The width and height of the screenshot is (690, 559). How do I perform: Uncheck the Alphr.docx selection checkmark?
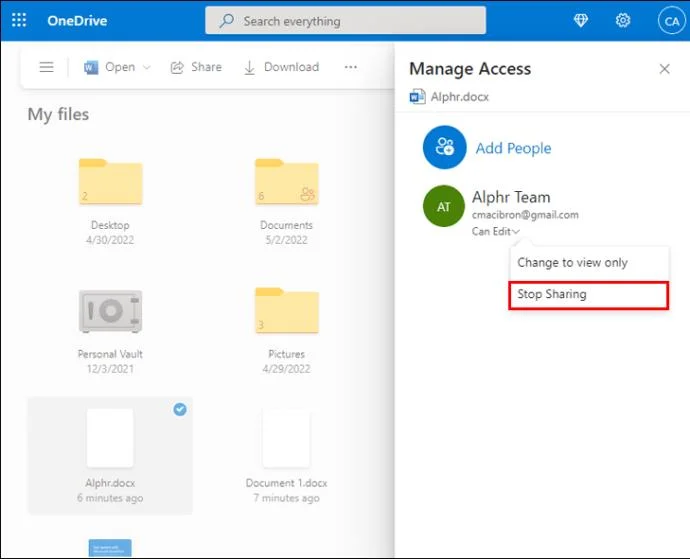pyautogui.click(x=180, y=409)
